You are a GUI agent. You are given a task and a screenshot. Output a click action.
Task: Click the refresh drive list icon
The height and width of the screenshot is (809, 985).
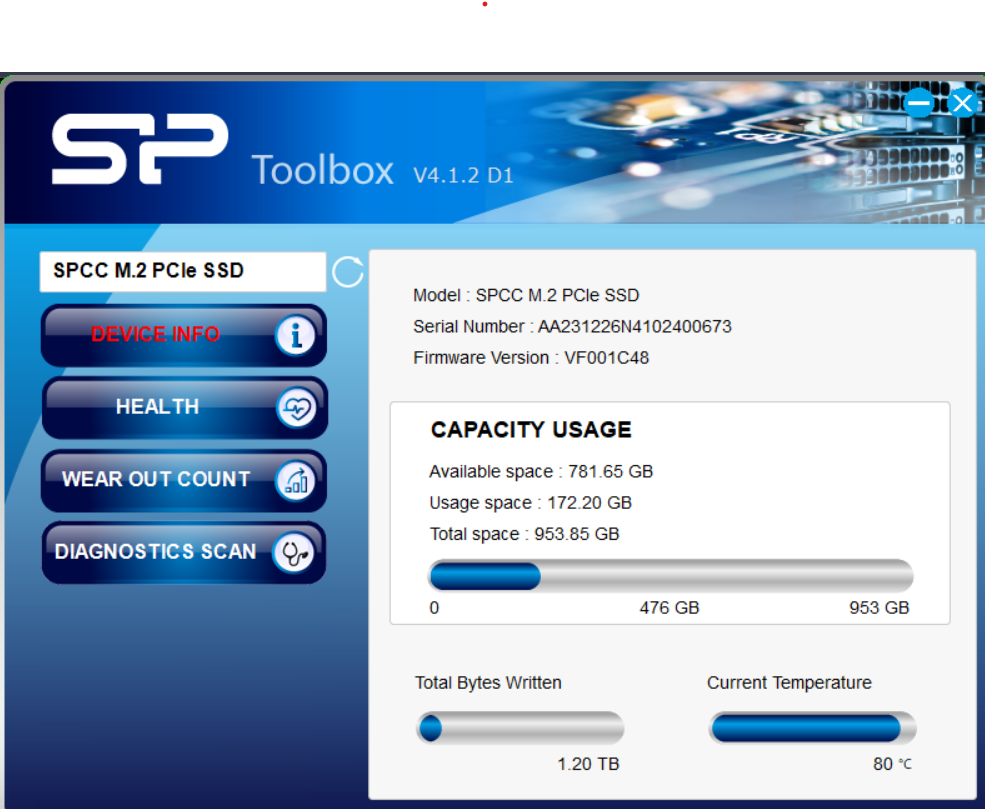point(347,271)
